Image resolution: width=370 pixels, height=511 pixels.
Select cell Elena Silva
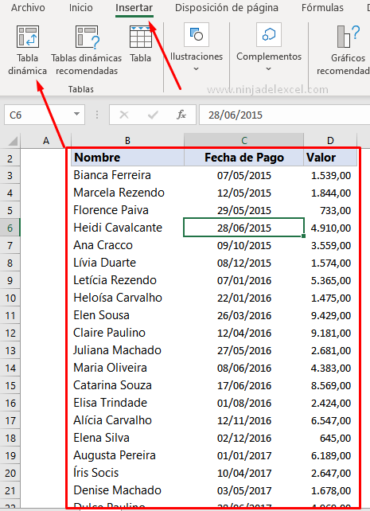click(128, 438)
